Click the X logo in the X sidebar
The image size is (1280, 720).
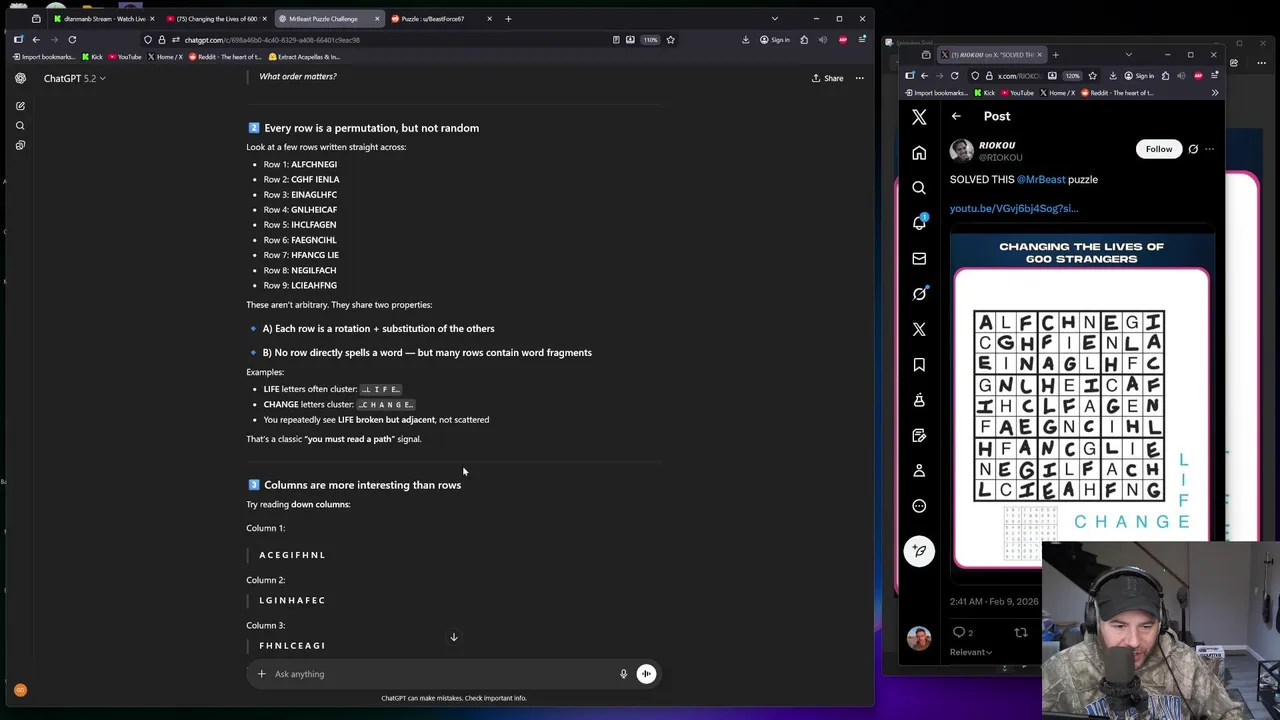919,117
